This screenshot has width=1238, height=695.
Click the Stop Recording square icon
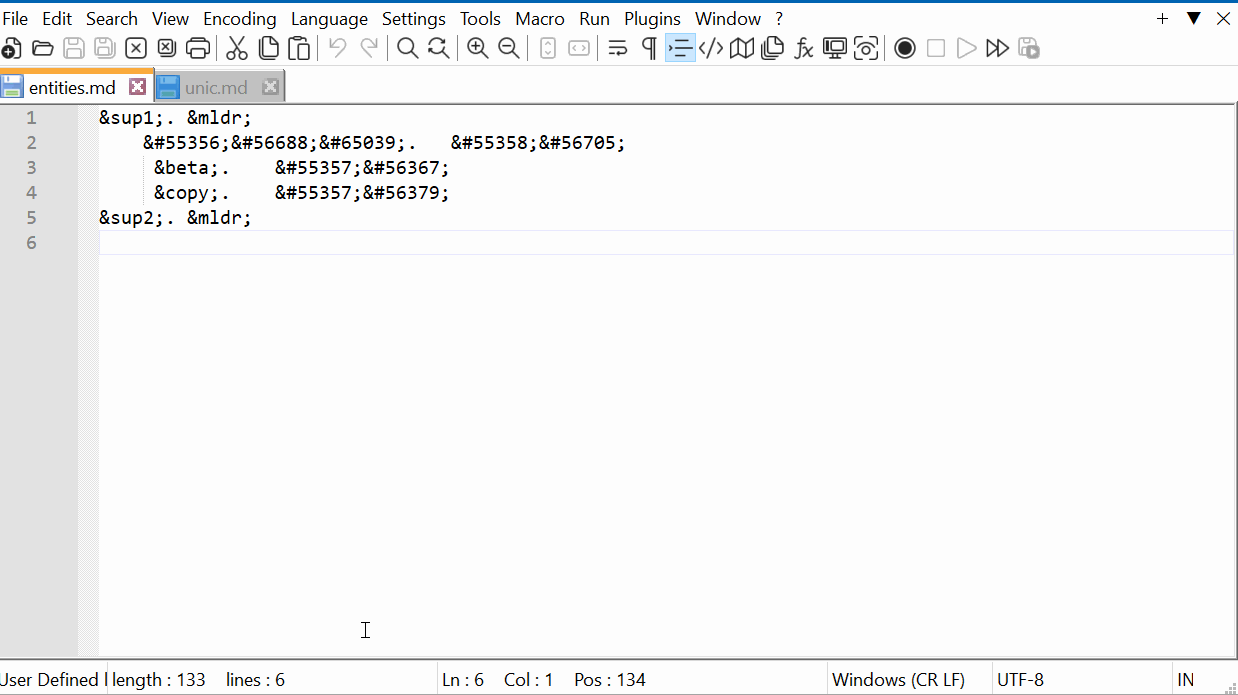pos(936,48)
